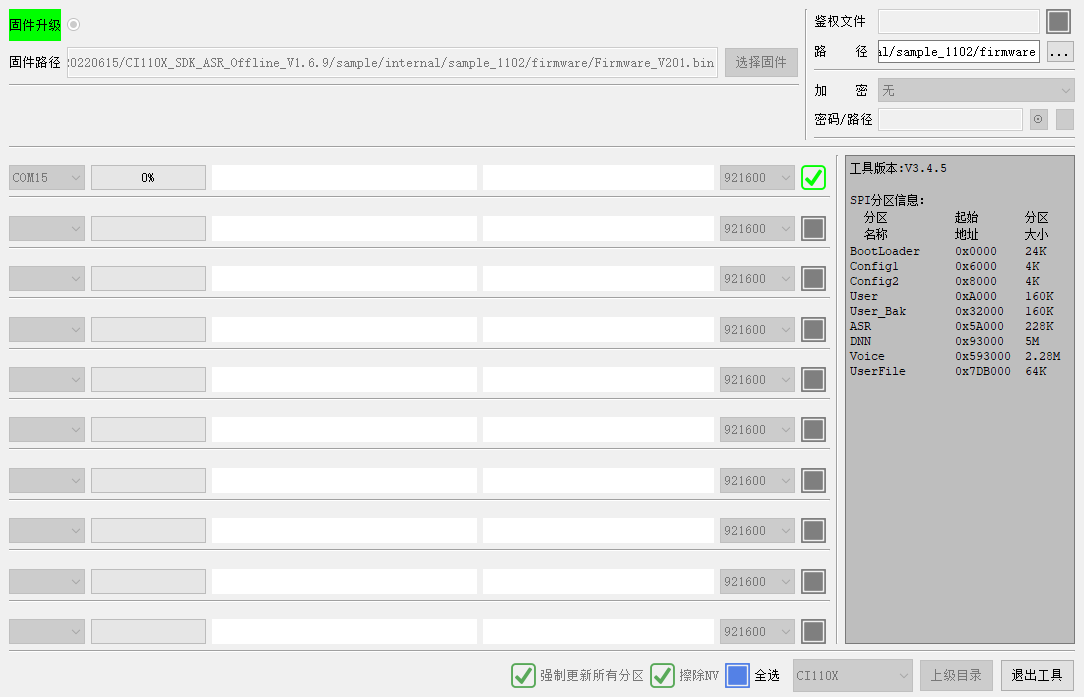
Task: Click the 上级目录 button
Action: pos(956,676)
